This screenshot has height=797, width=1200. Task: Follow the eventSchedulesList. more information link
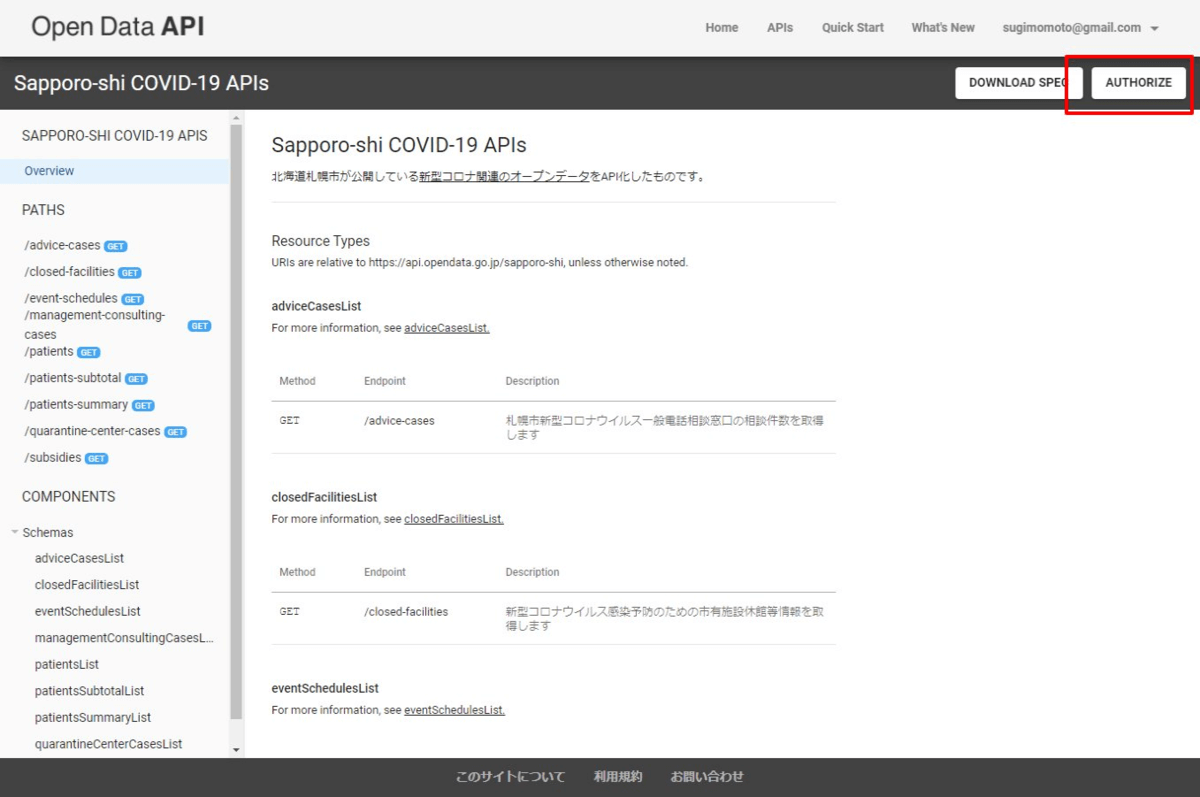pos(455,710)
